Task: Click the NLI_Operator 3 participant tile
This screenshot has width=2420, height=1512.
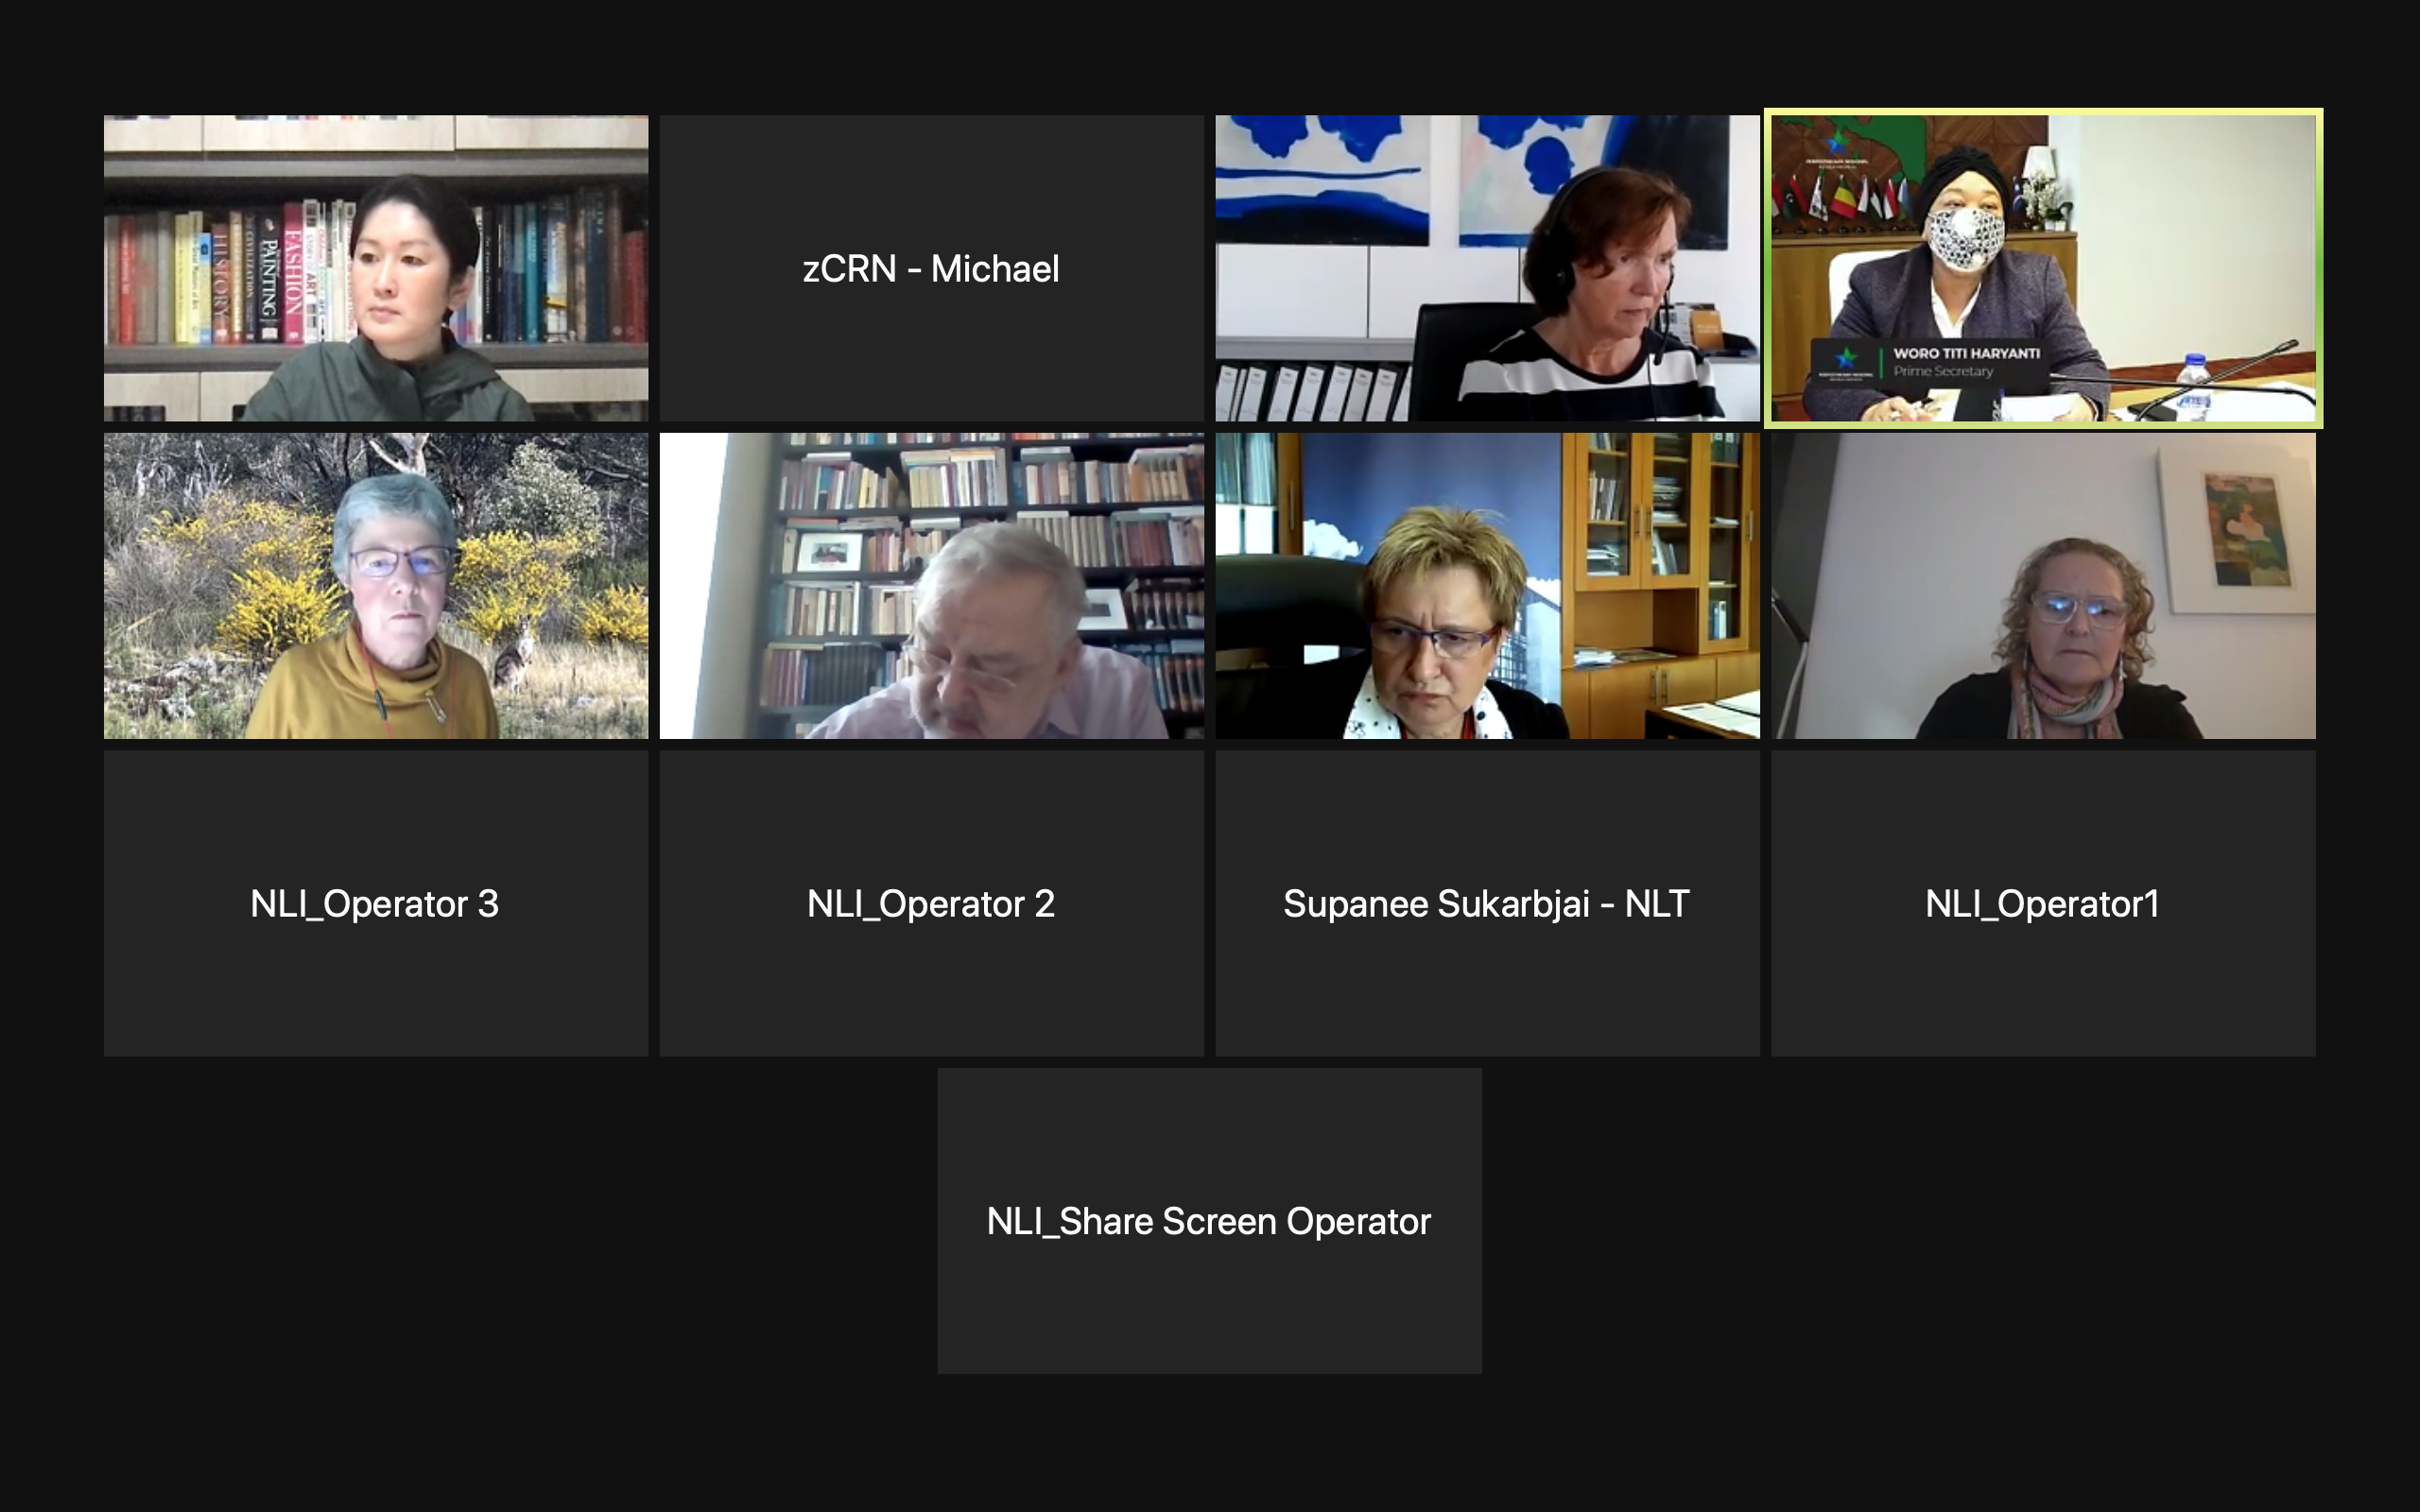Action: [x=375, y=903]
